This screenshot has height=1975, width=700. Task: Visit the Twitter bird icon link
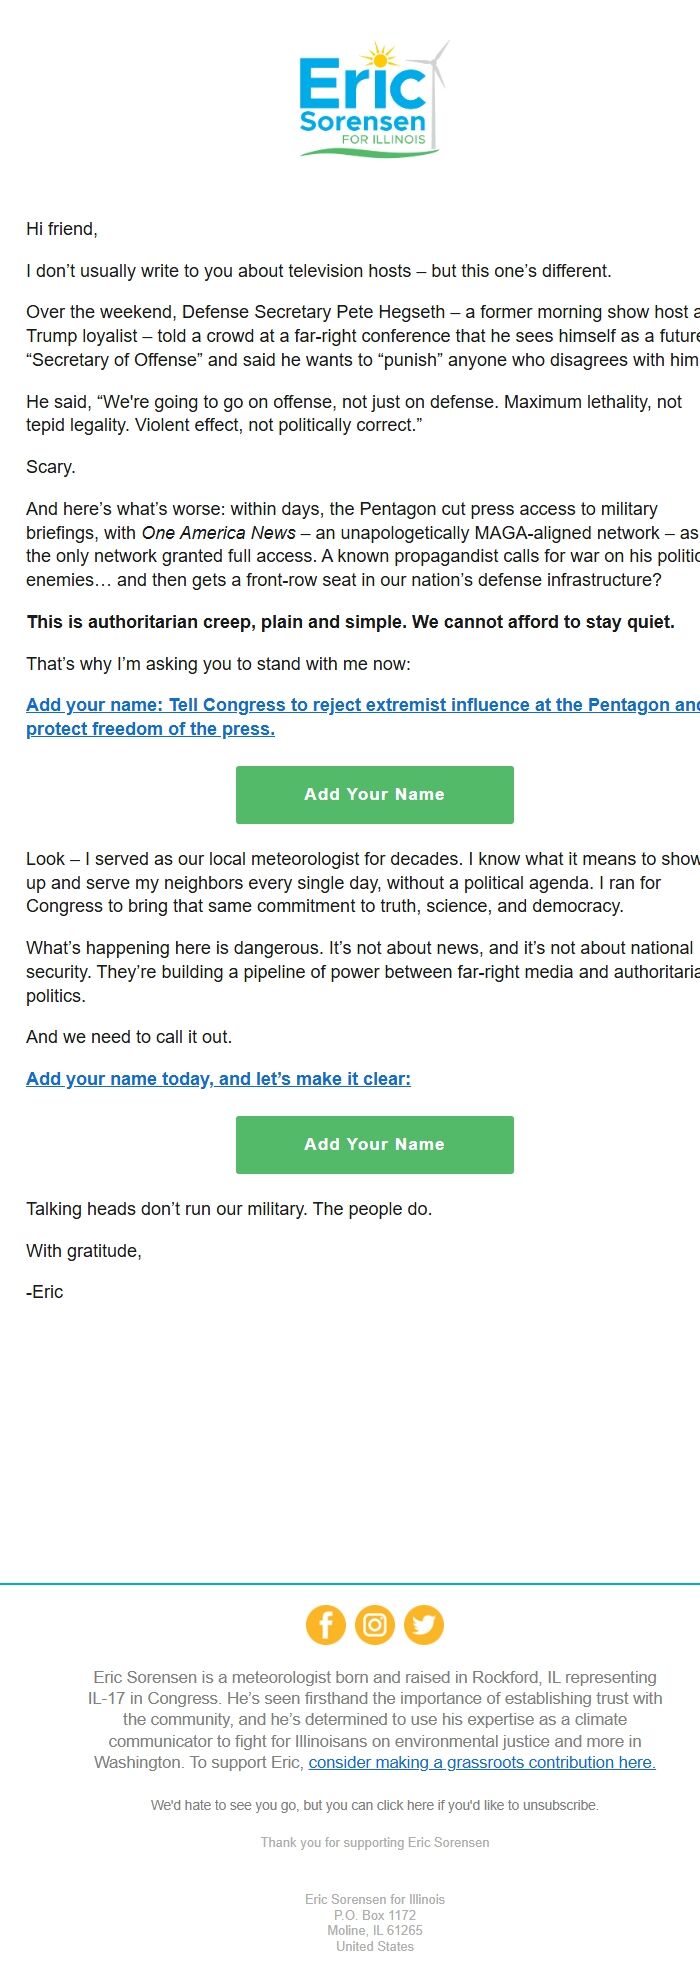point(424,1625)
